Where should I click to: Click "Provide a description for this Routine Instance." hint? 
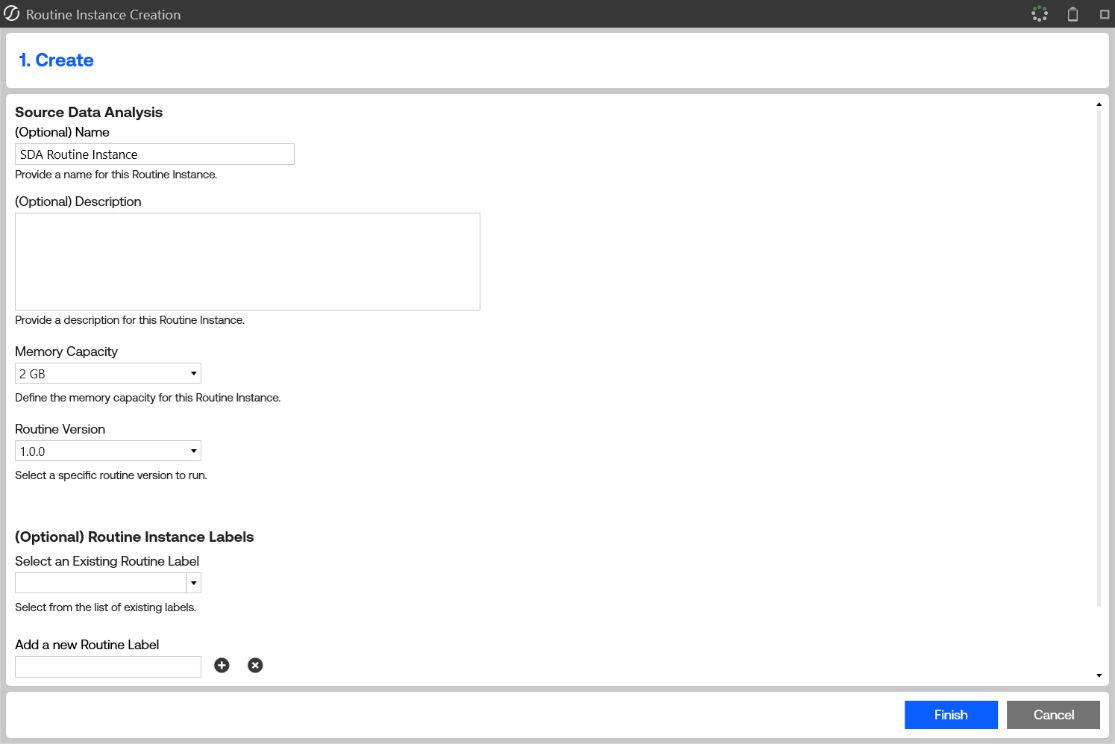click(x=129, y=320)
